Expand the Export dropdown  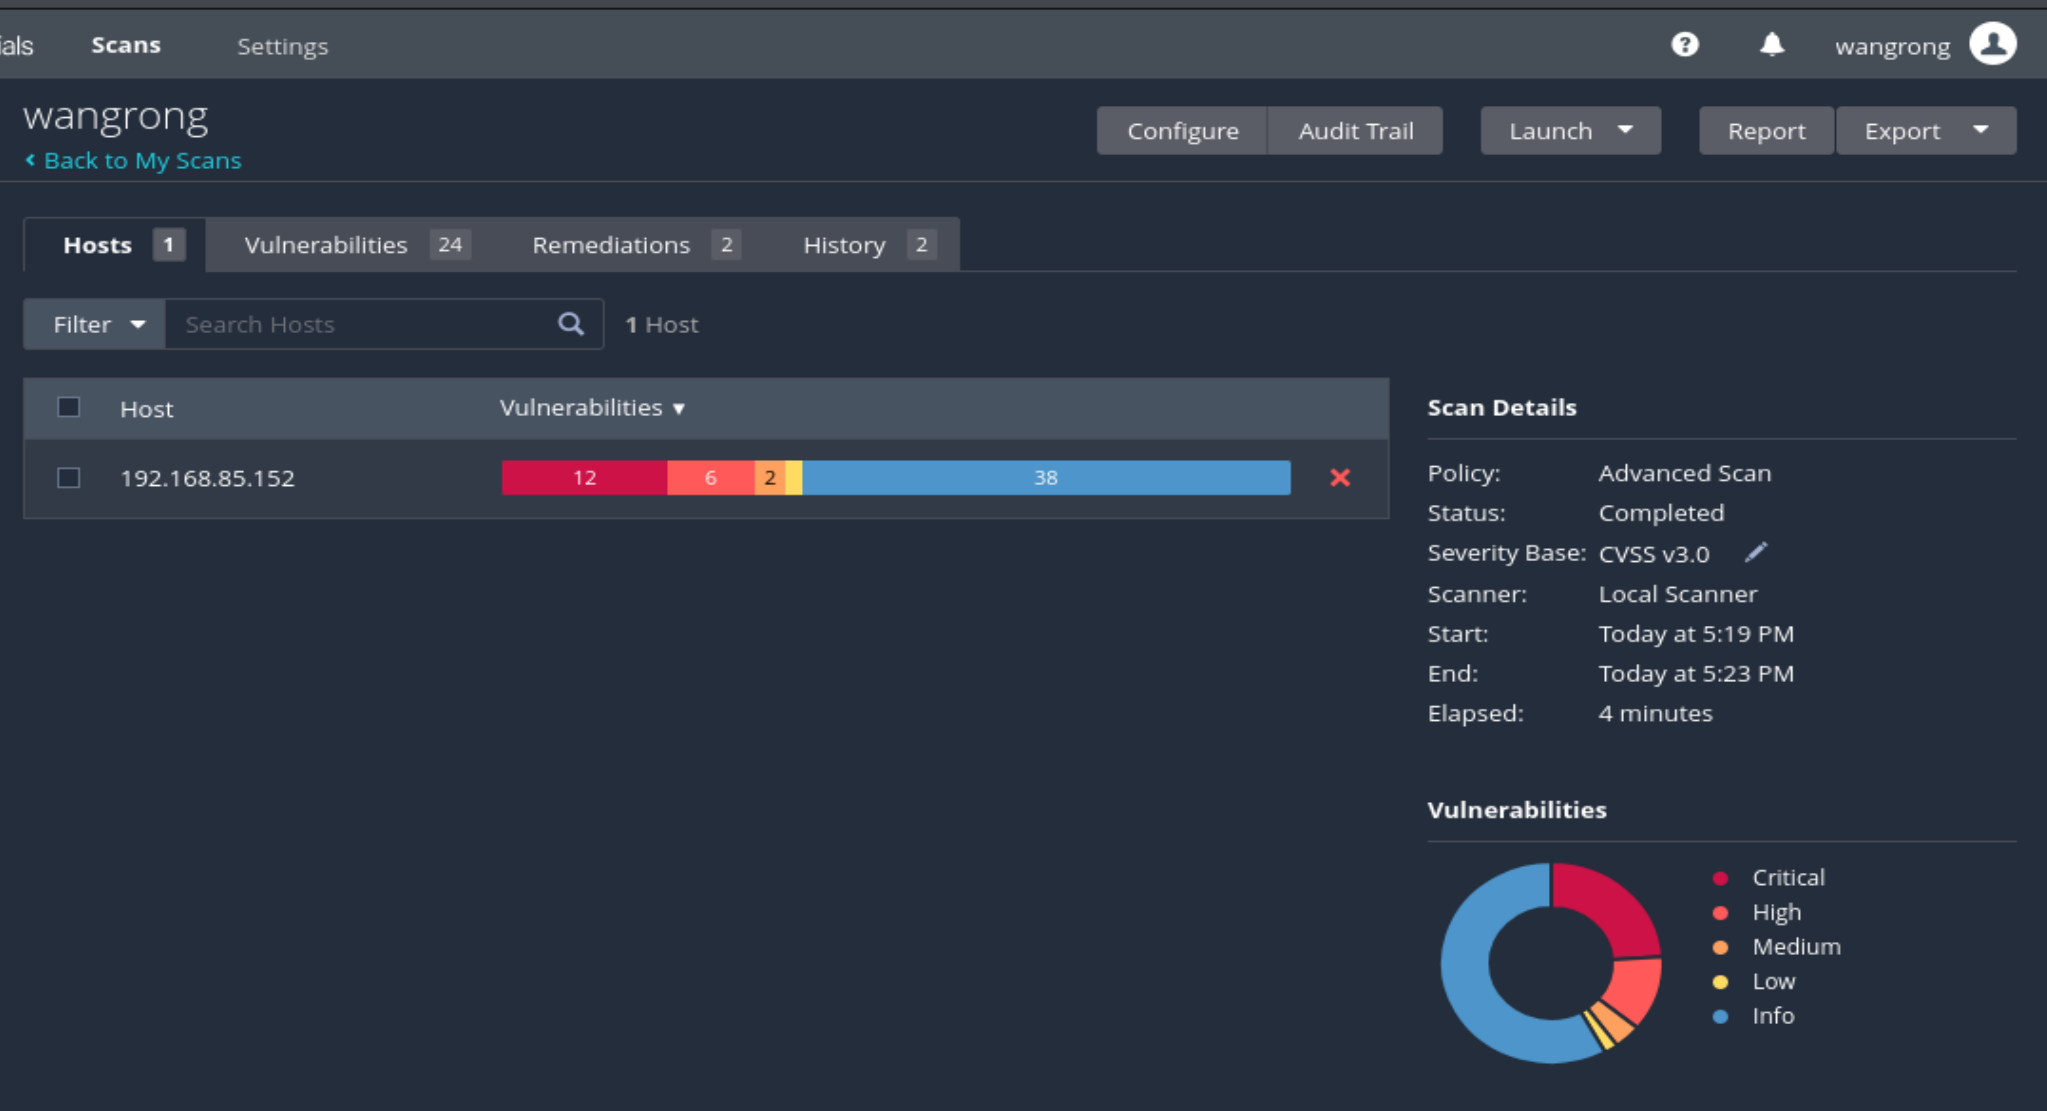click(1925, 131)
